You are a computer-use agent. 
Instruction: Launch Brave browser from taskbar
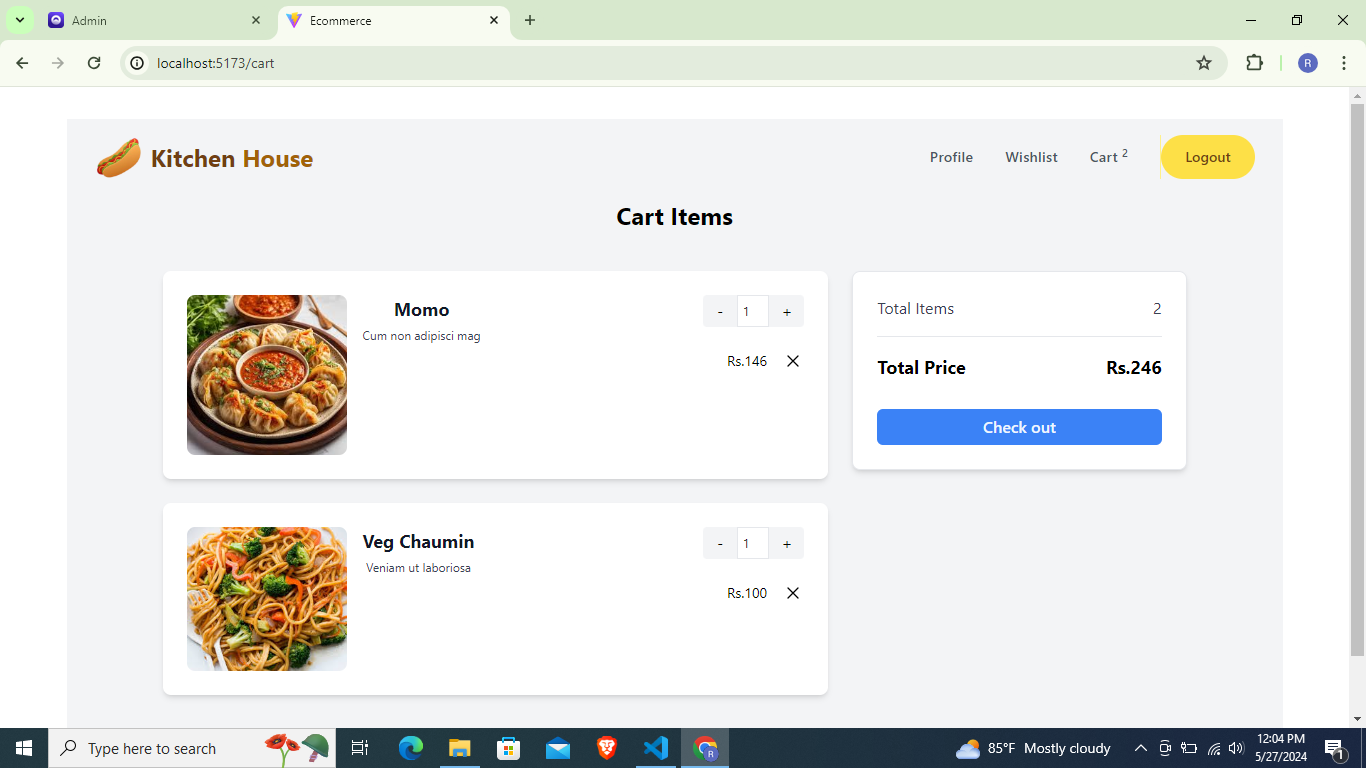point(607,748)
